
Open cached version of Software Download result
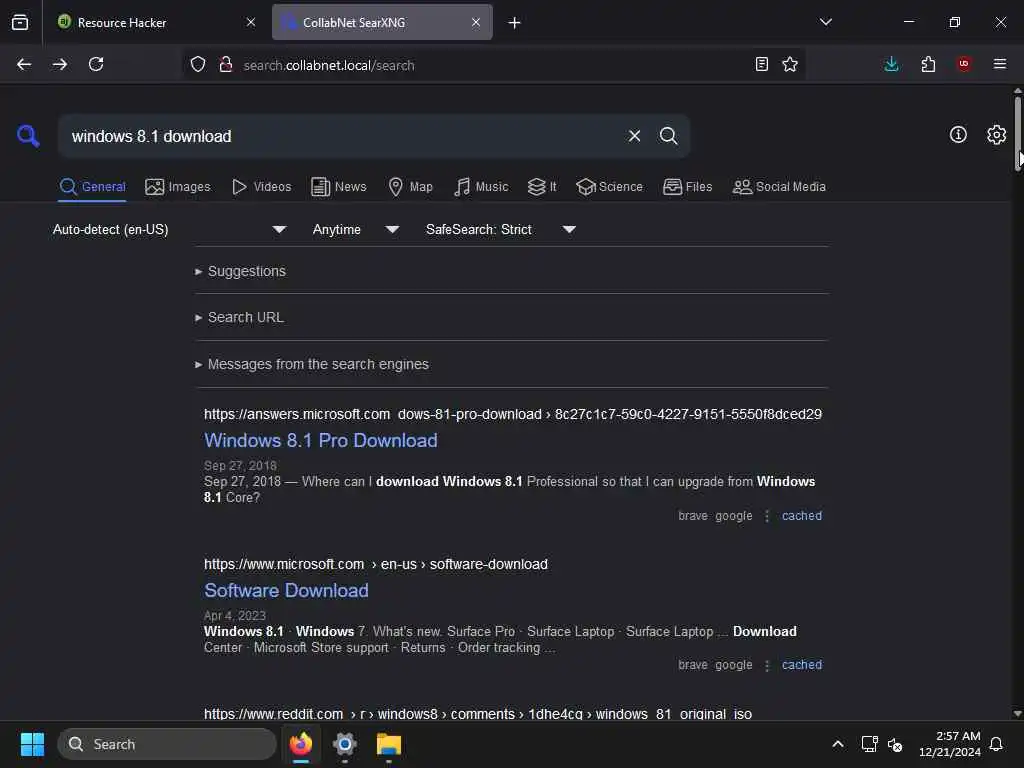pos(801,665)
